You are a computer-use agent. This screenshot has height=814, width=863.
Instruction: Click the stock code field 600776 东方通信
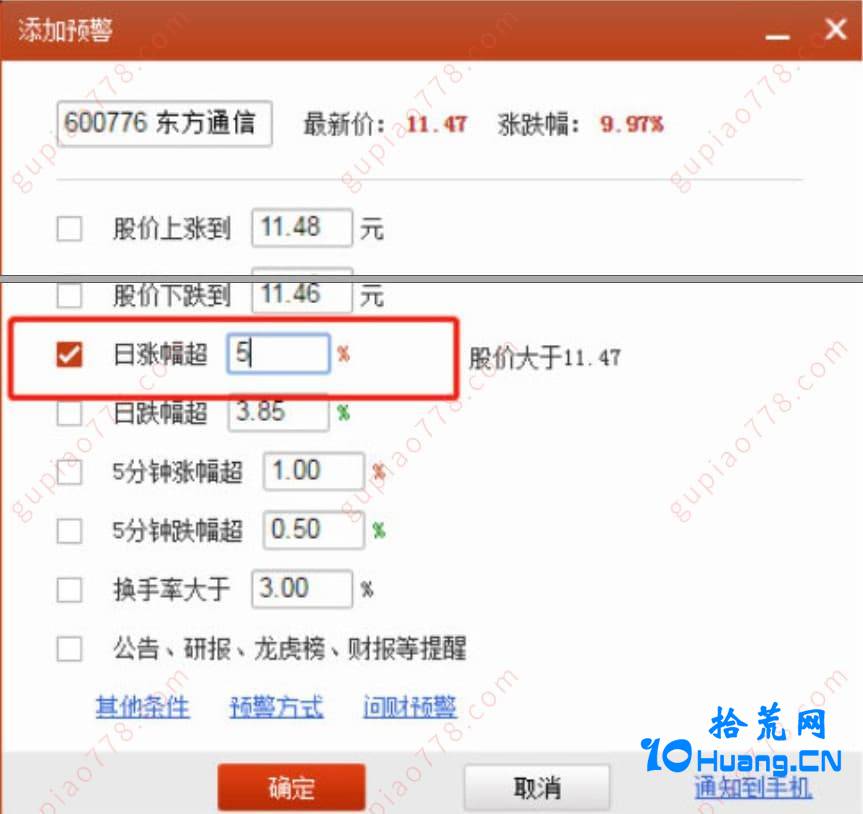[x=165, y=123]
